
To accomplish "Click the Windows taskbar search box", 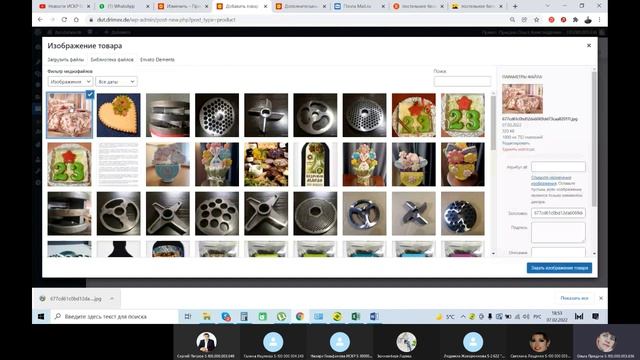I will pyautogui.click(x=114, y=316).
